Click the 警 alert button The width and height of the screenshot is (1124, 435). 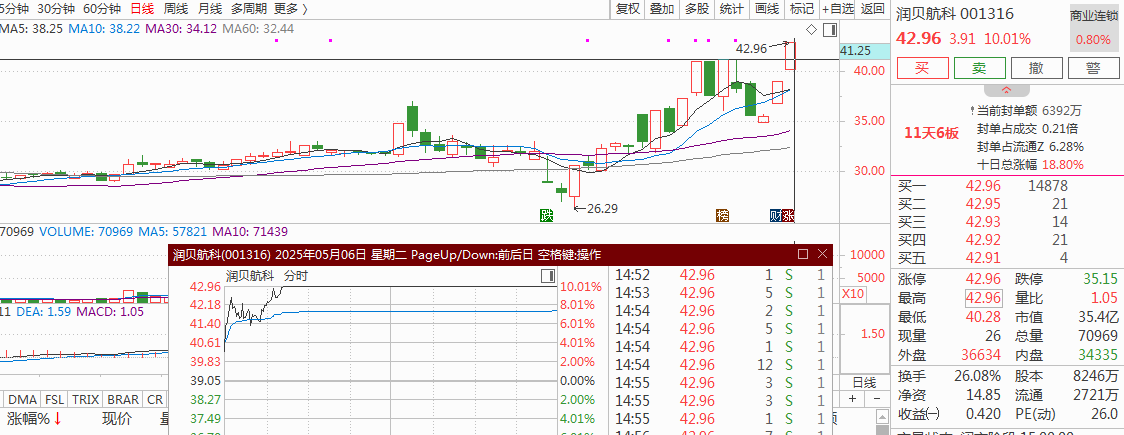click(1093, 68)
